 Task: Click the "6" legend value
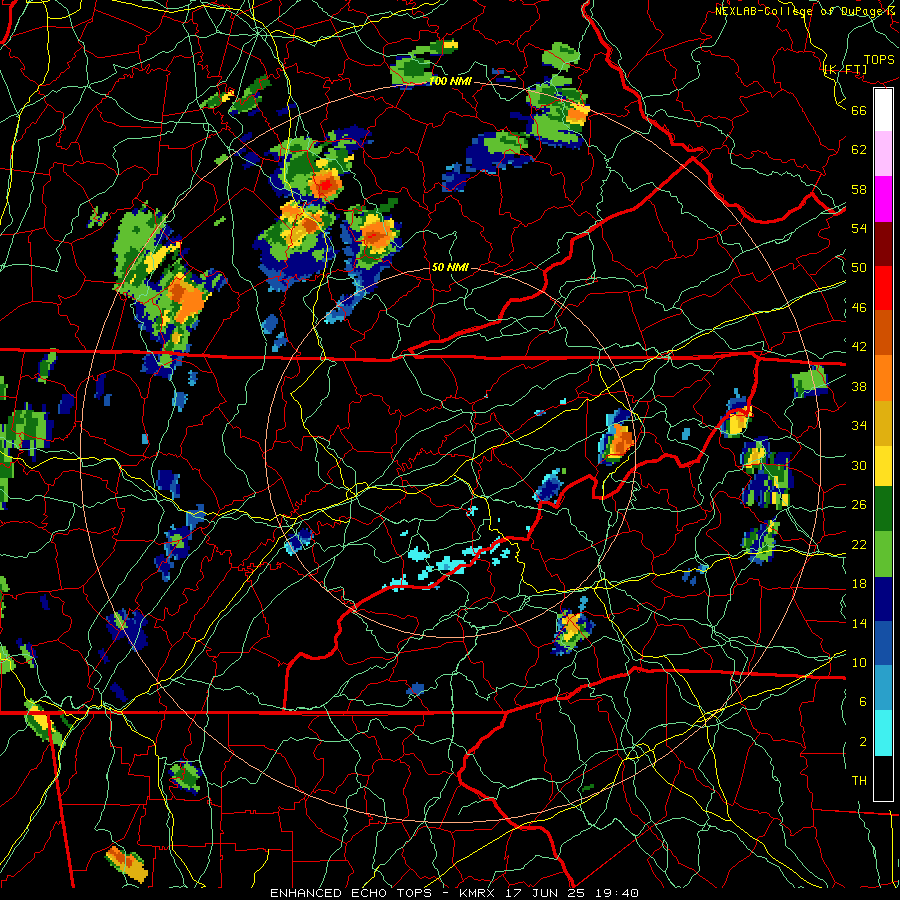point(863,701)
